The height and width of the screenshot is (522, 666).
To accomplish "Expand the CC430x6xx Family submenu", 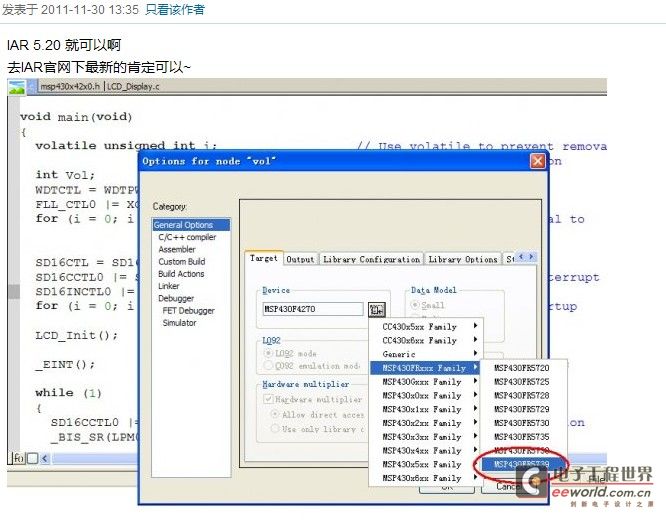I will [425, 340].
